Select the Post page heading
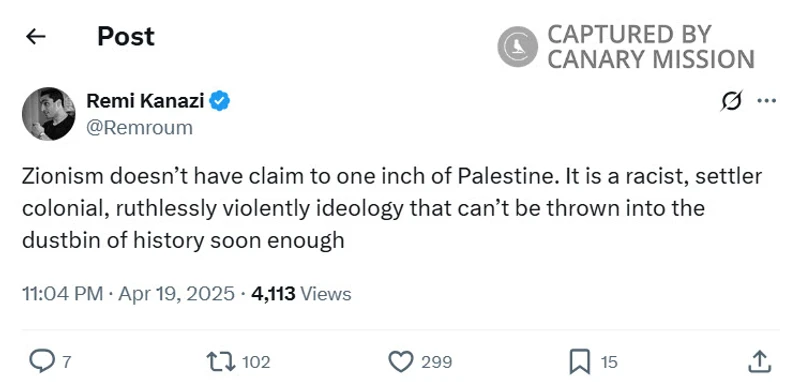 coord(126,36)
